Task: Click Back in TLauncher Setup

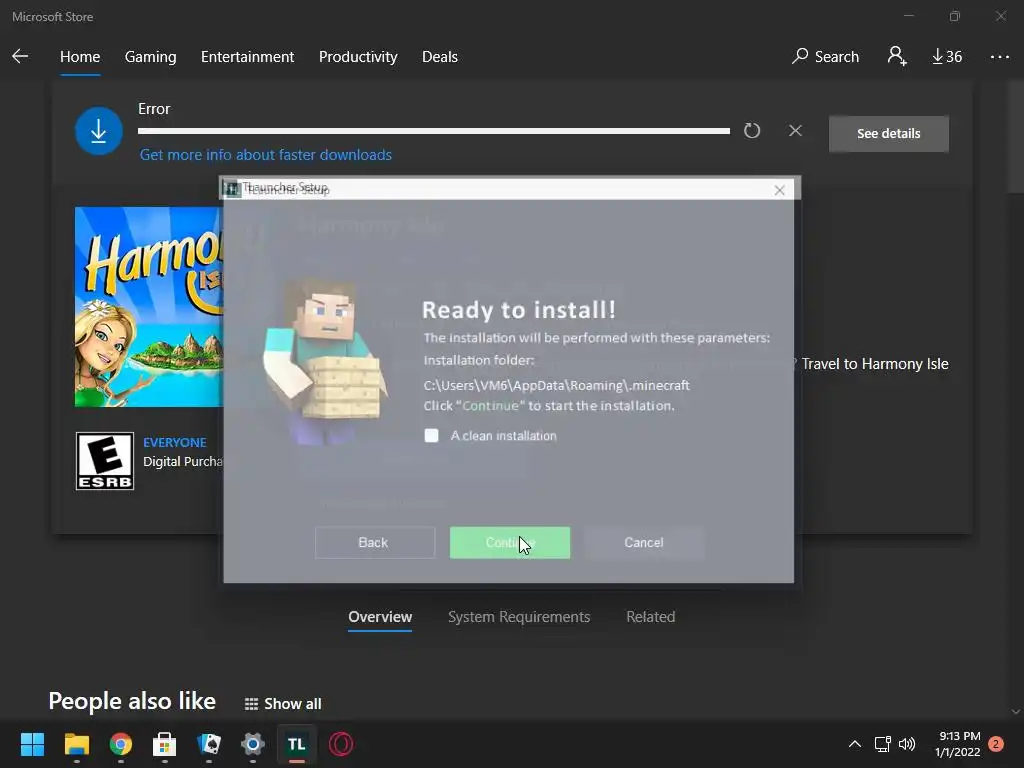Action: (x=375, y=543)
